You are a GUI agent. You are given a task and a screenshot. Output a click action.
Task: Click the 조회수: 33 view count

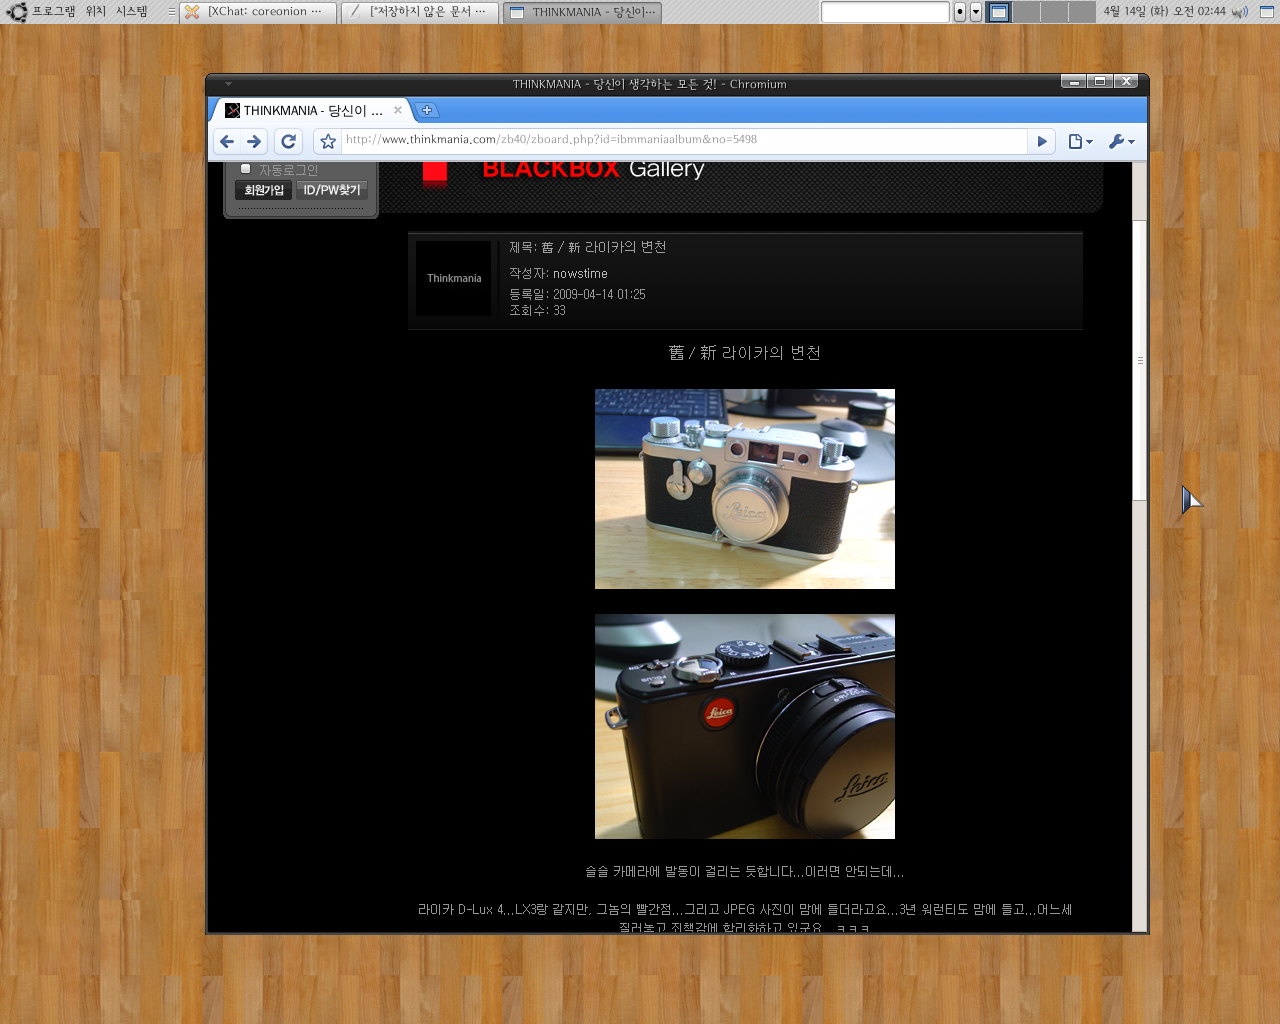pos(537,310)
